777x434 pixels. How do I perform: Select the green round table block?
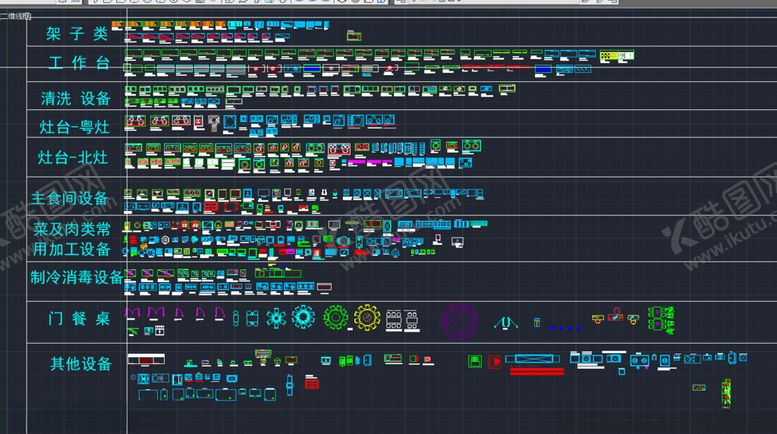coord(334,319)
